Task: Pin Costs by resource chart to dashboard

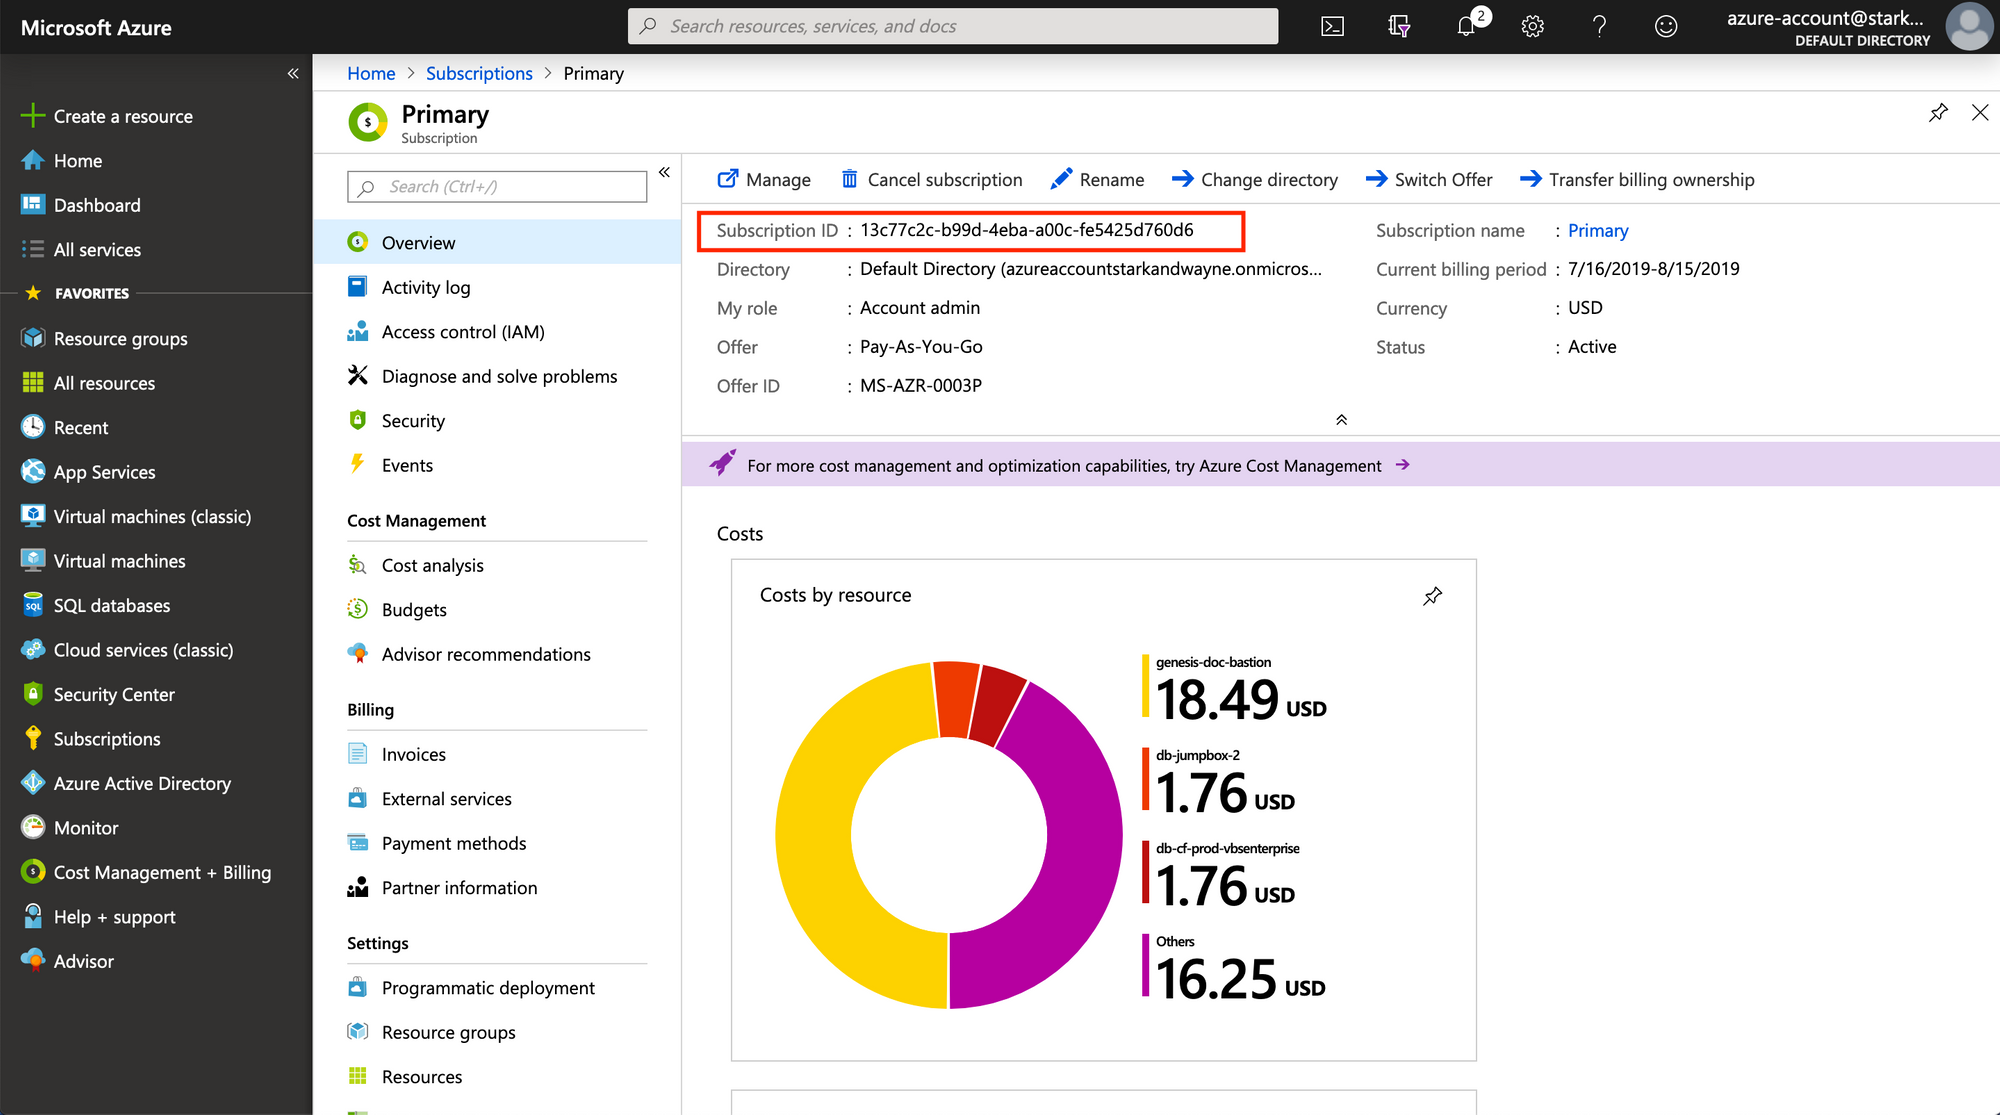Action: [x=1433, y=596]
